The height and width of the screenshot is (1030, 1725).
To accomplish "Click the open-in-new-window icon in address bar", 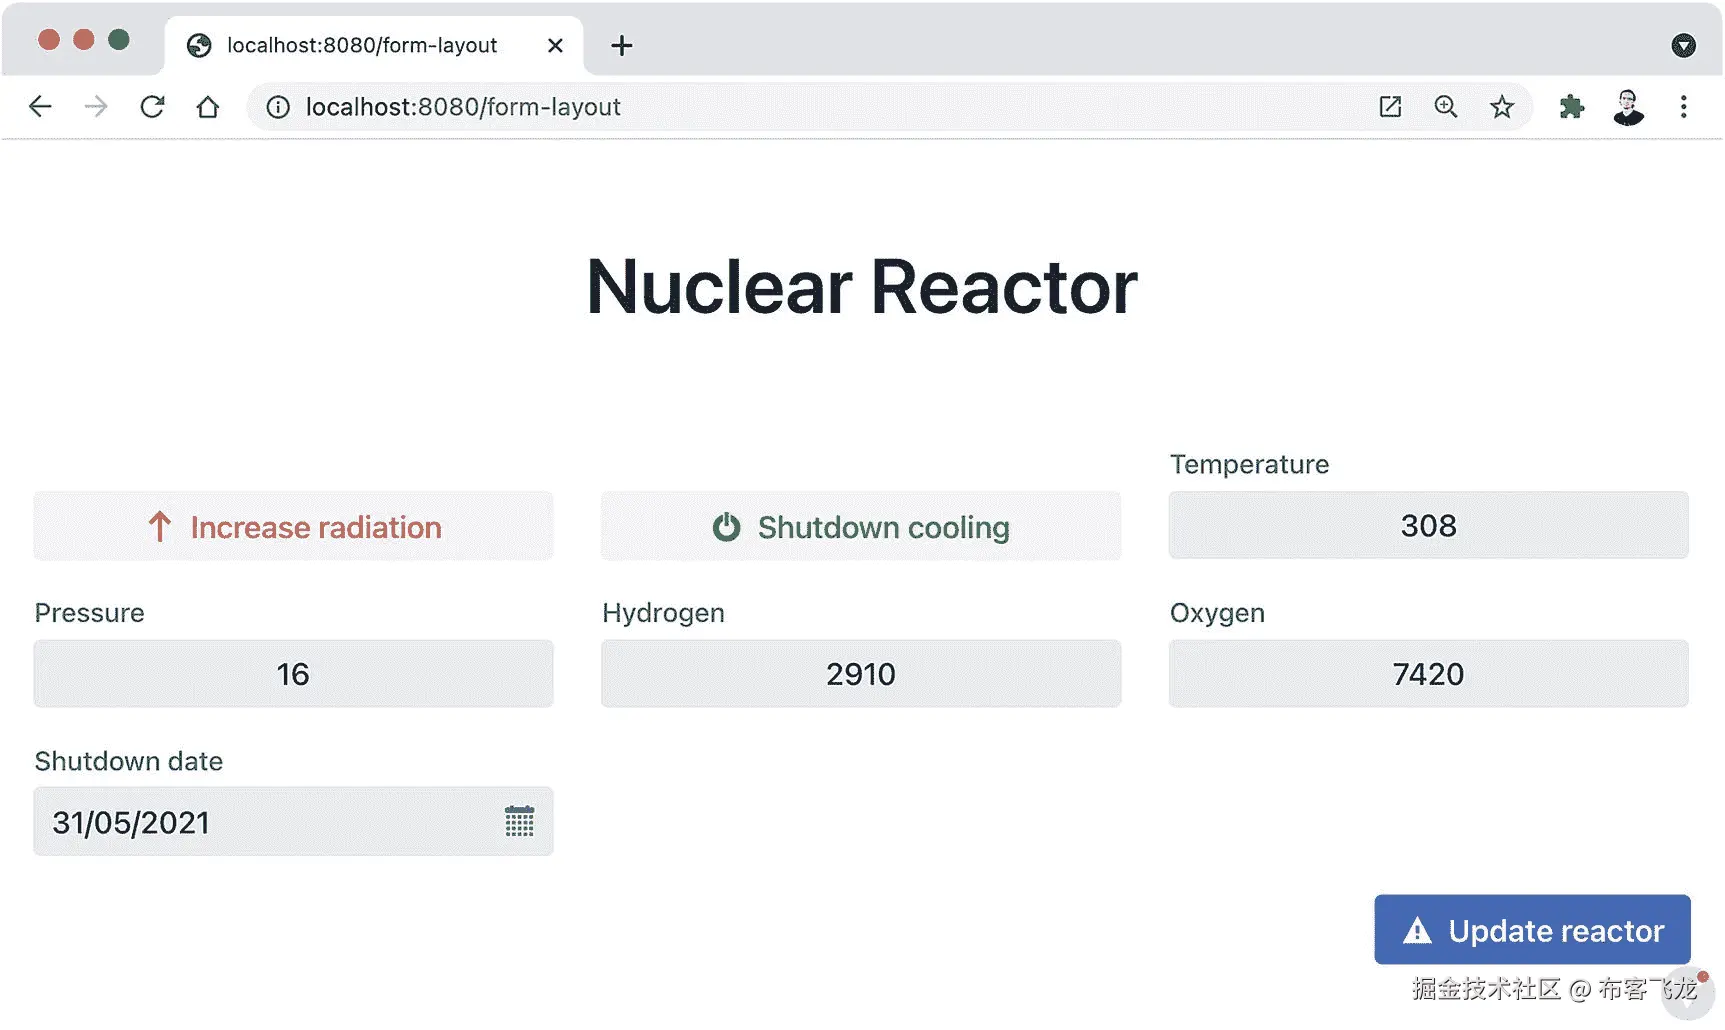I will [1390, 107].
